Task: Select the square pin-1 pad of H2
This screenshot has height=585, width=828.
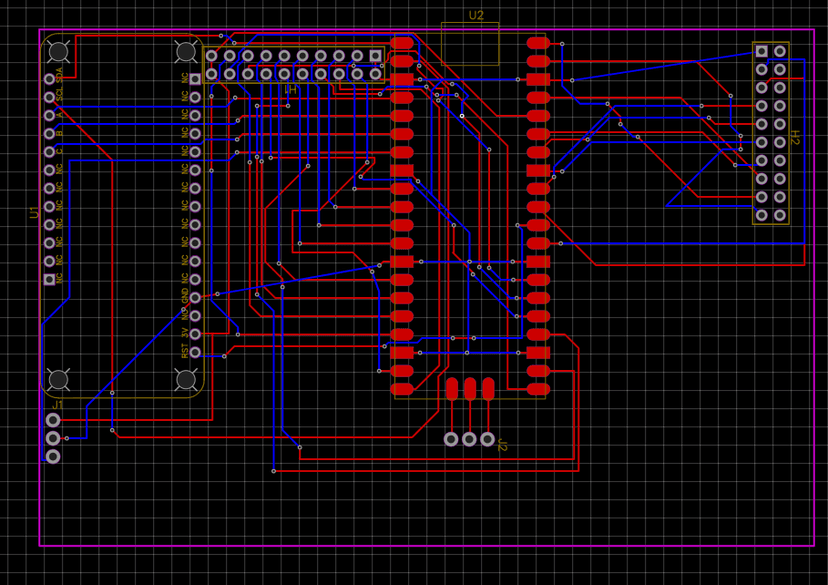Action: coord(762,51)
